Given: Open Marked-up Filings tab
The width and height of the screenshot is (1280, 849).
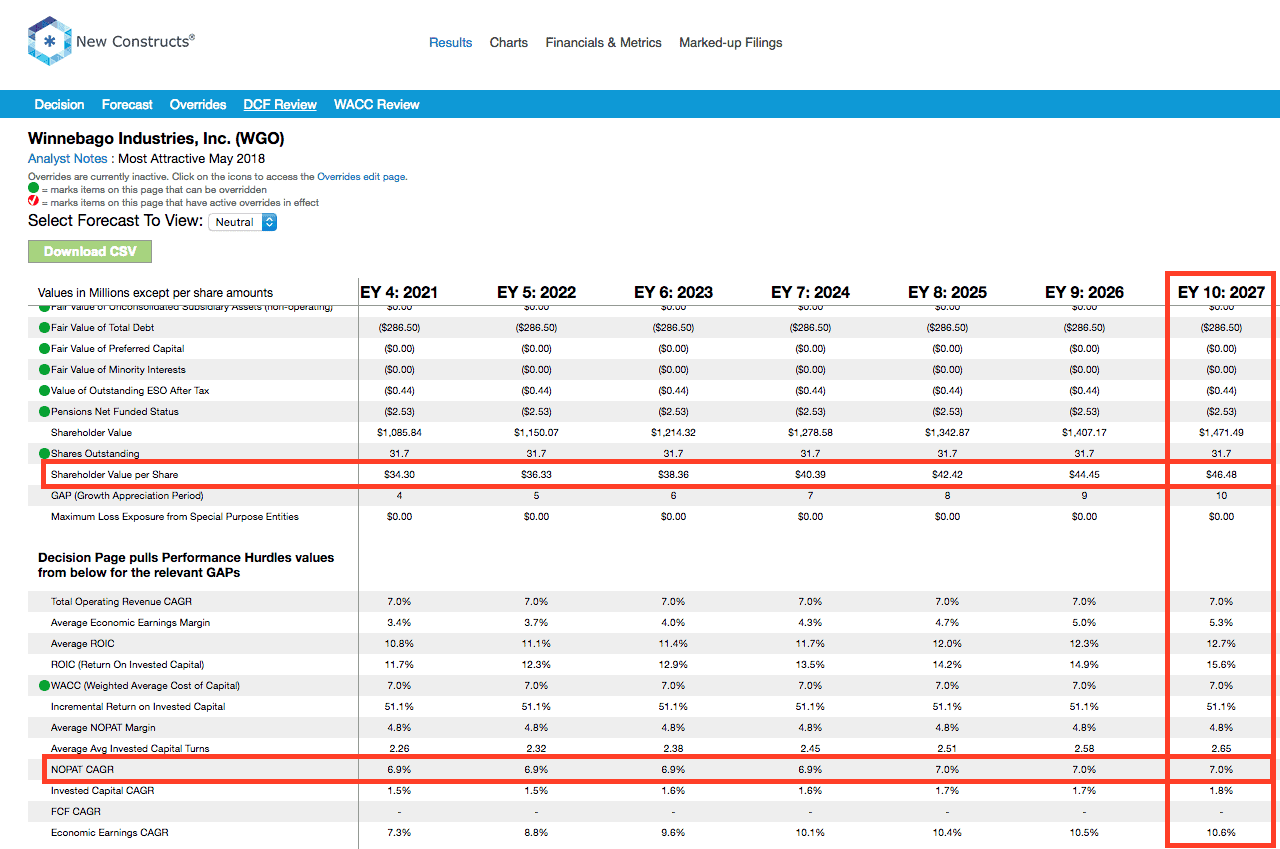Looking at the screenshot, I should point(731,43).
